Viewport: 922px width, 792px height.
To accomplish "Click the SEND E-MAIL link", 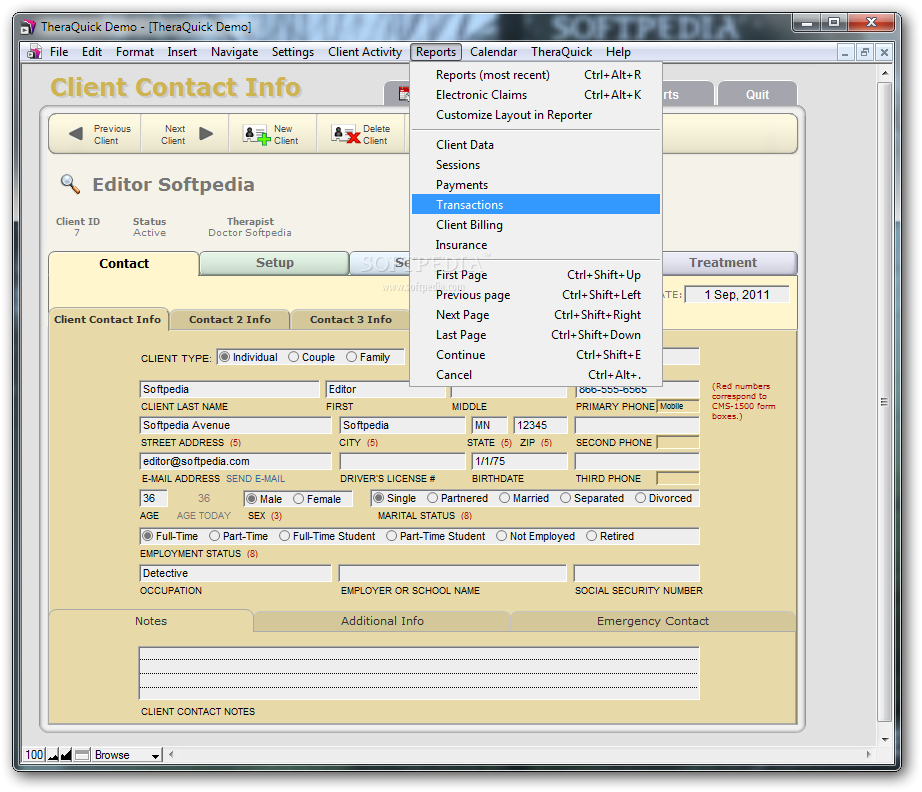I will pos(255,479).
